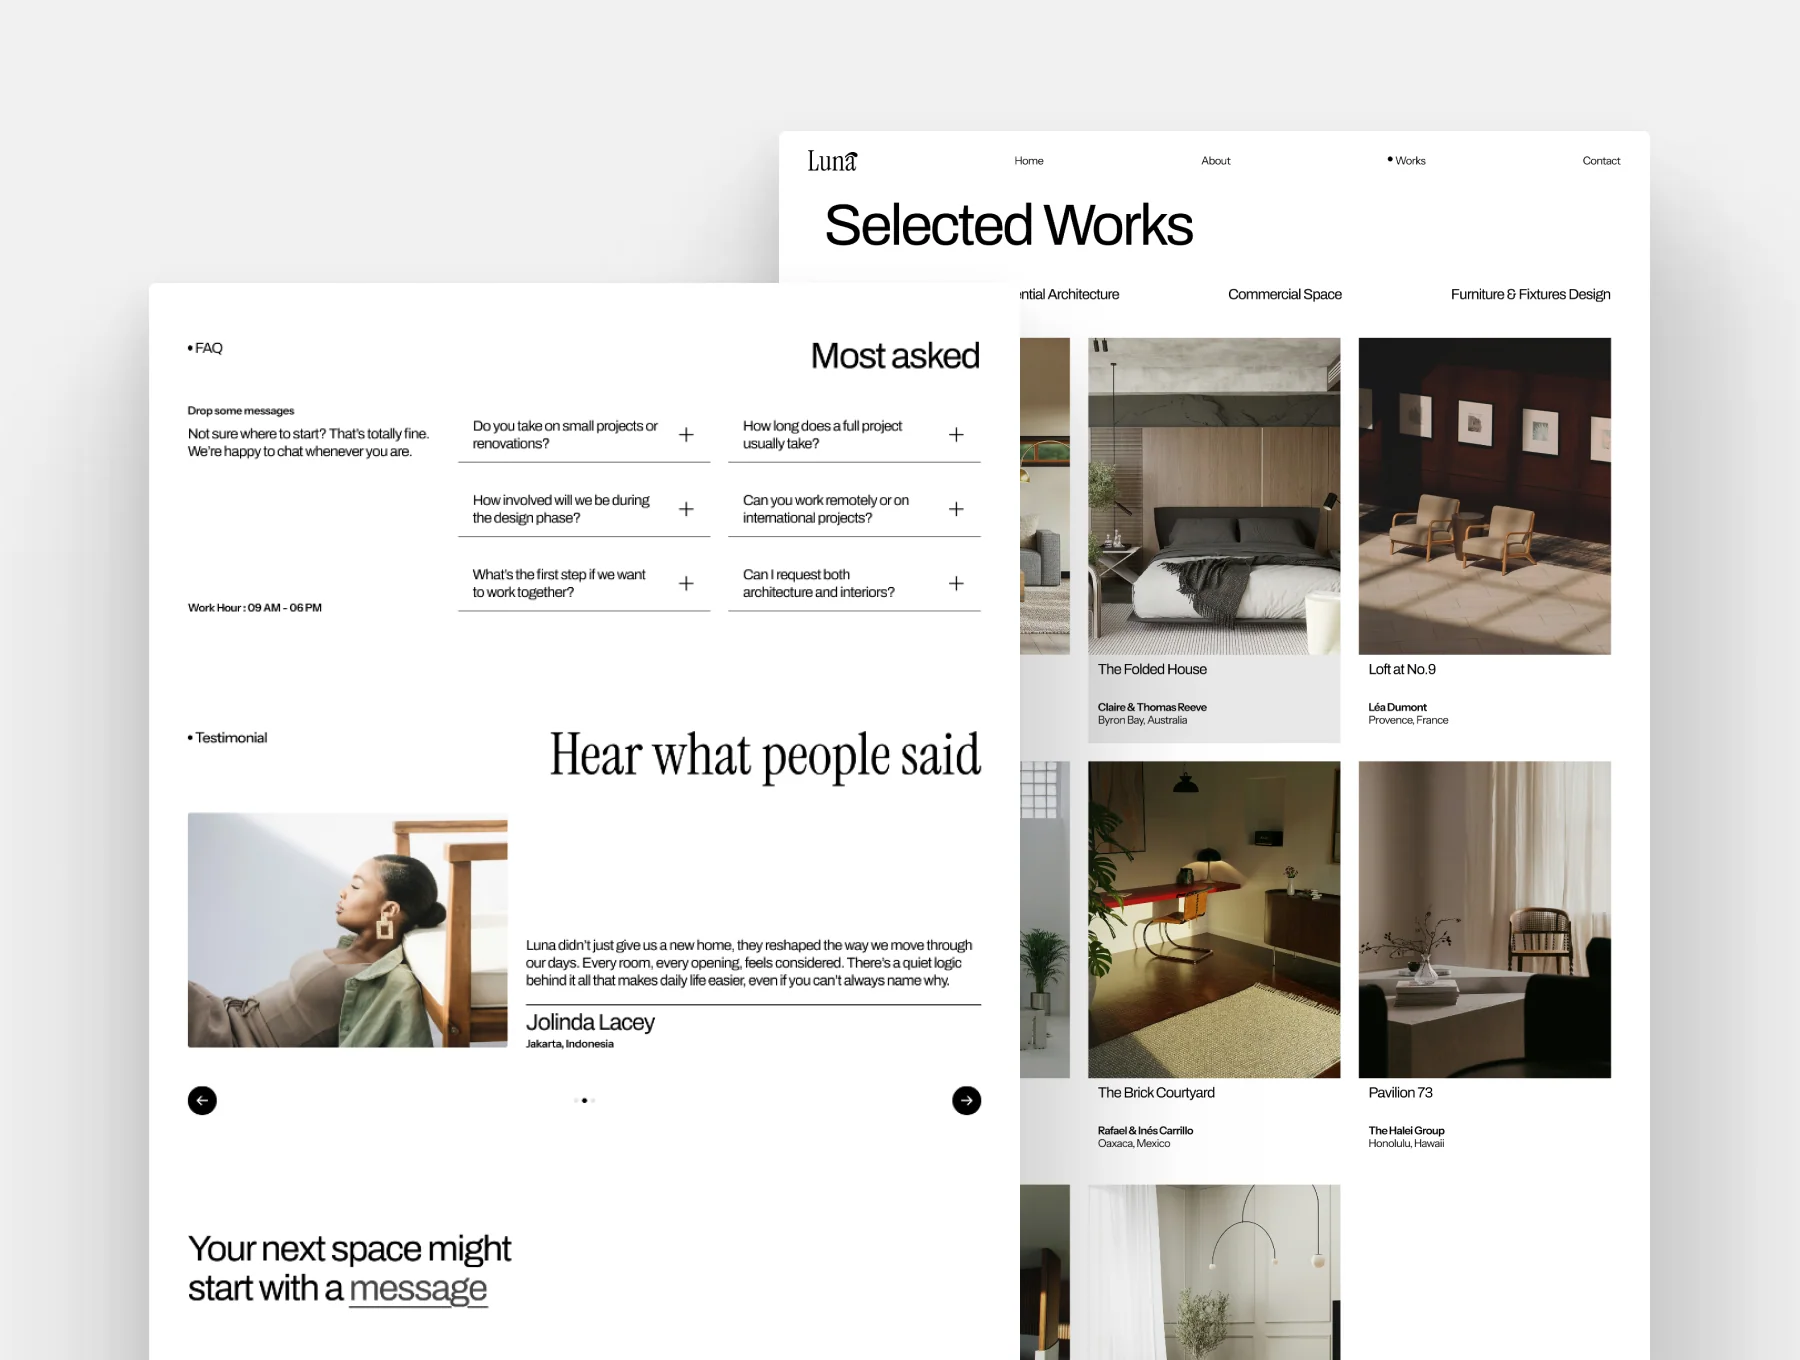Click the 'Selected Works' heading
Viewport: 1800px width, 1360px height.
pyautogui.click(x=1008, y=225)
